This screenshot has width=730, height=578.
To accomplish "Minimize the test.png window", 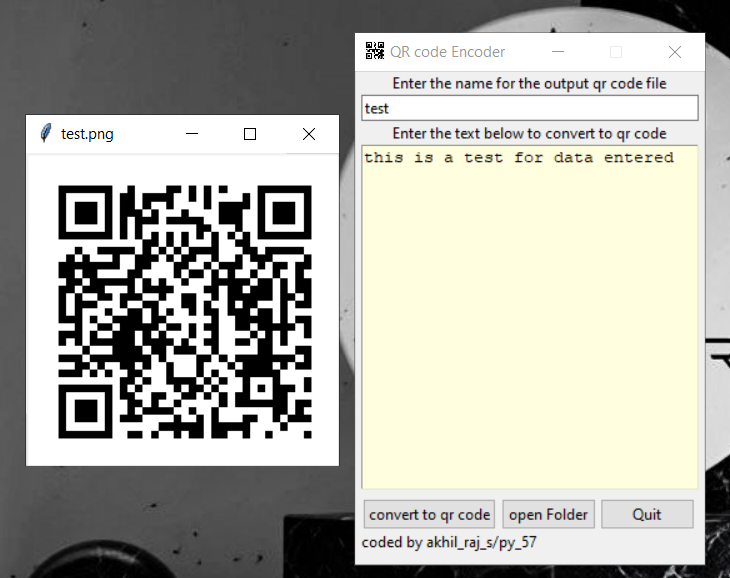I will 192,134.
